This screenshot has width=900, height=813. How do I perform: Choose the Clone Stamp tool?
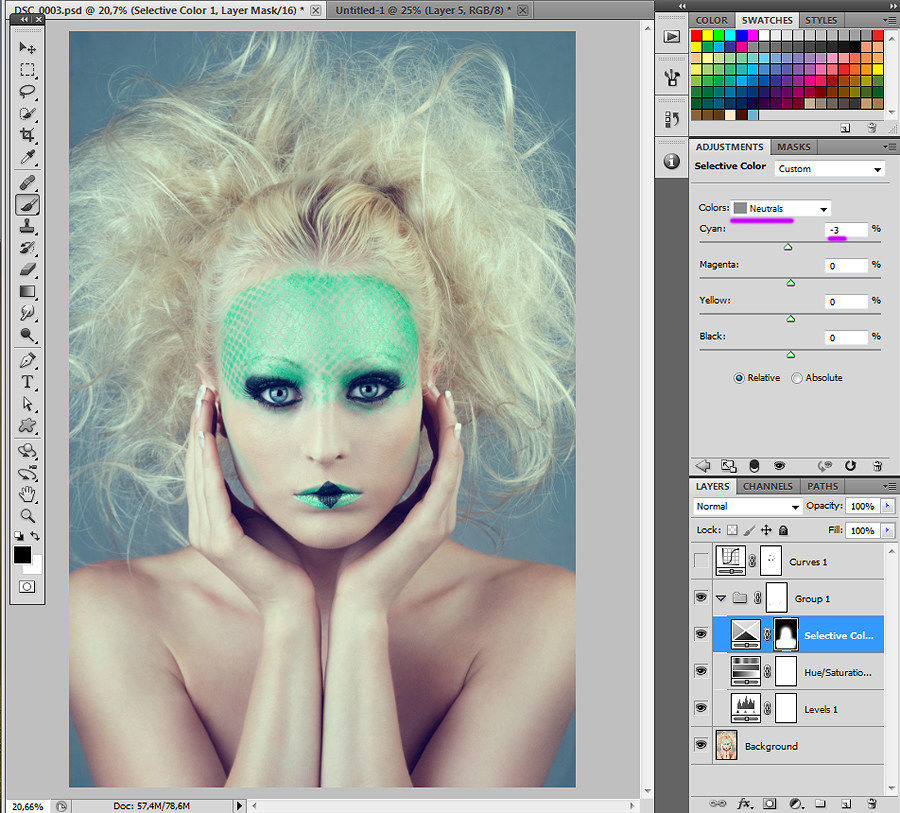(x=27, y=227)
